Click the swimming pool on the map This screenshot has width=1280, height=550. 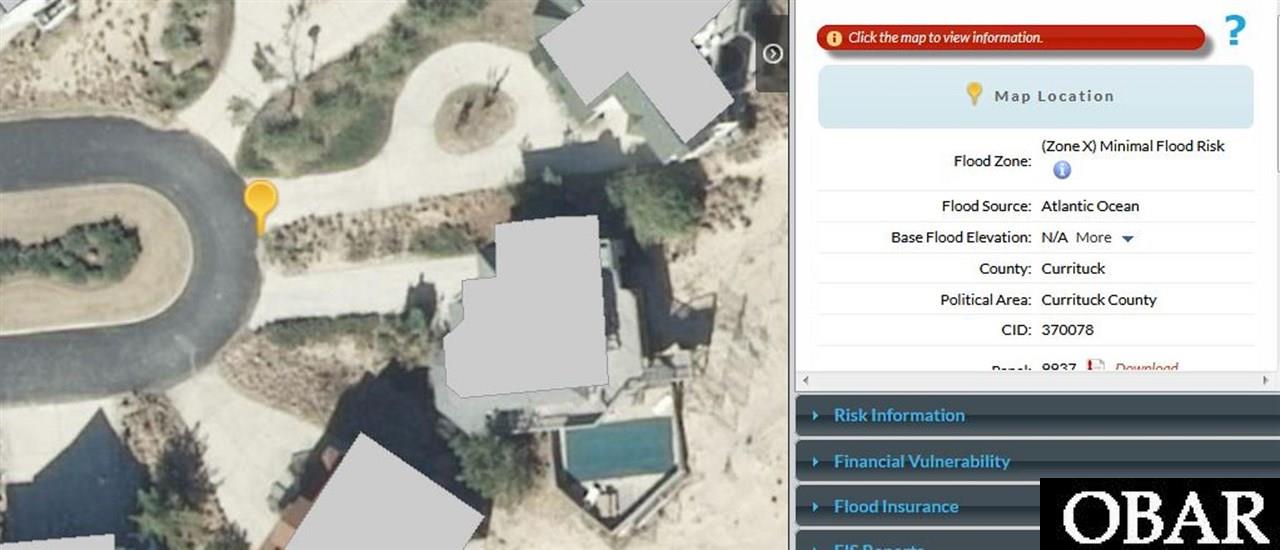tap(618, 447)
